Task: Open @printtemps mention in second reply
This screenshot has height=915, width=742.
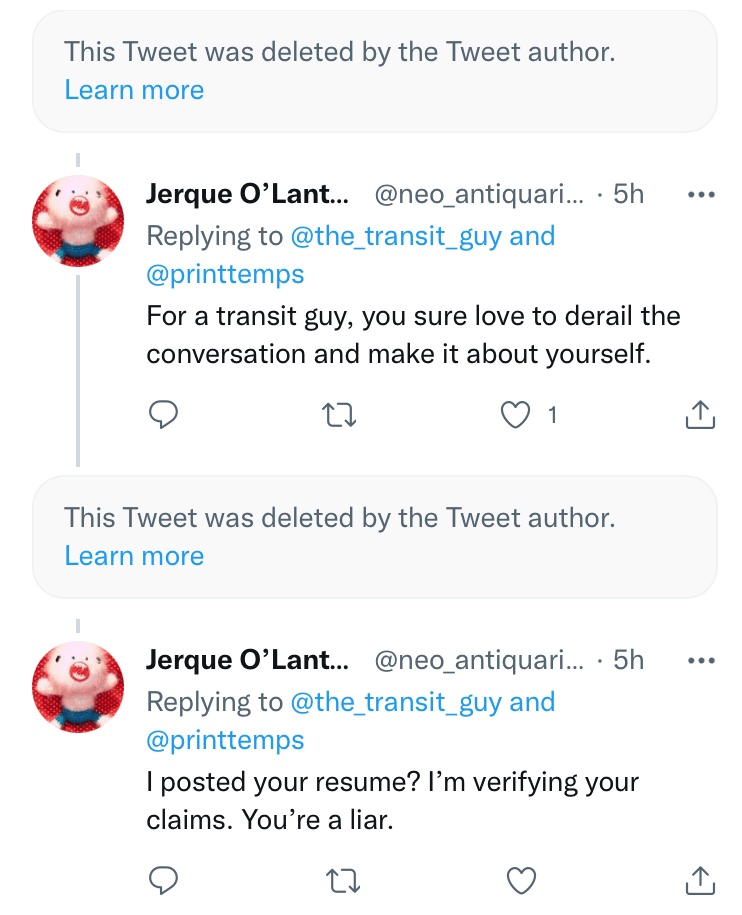Action: 225,740
